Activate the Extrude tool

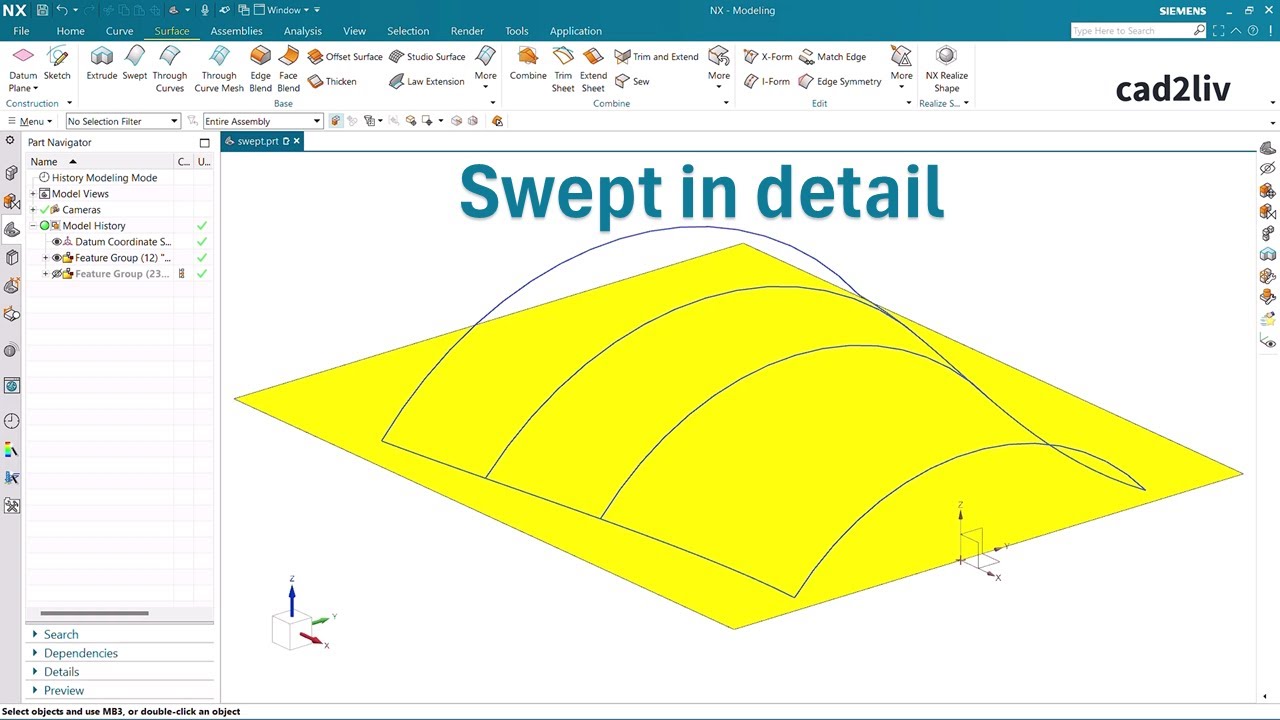(102, 65)
